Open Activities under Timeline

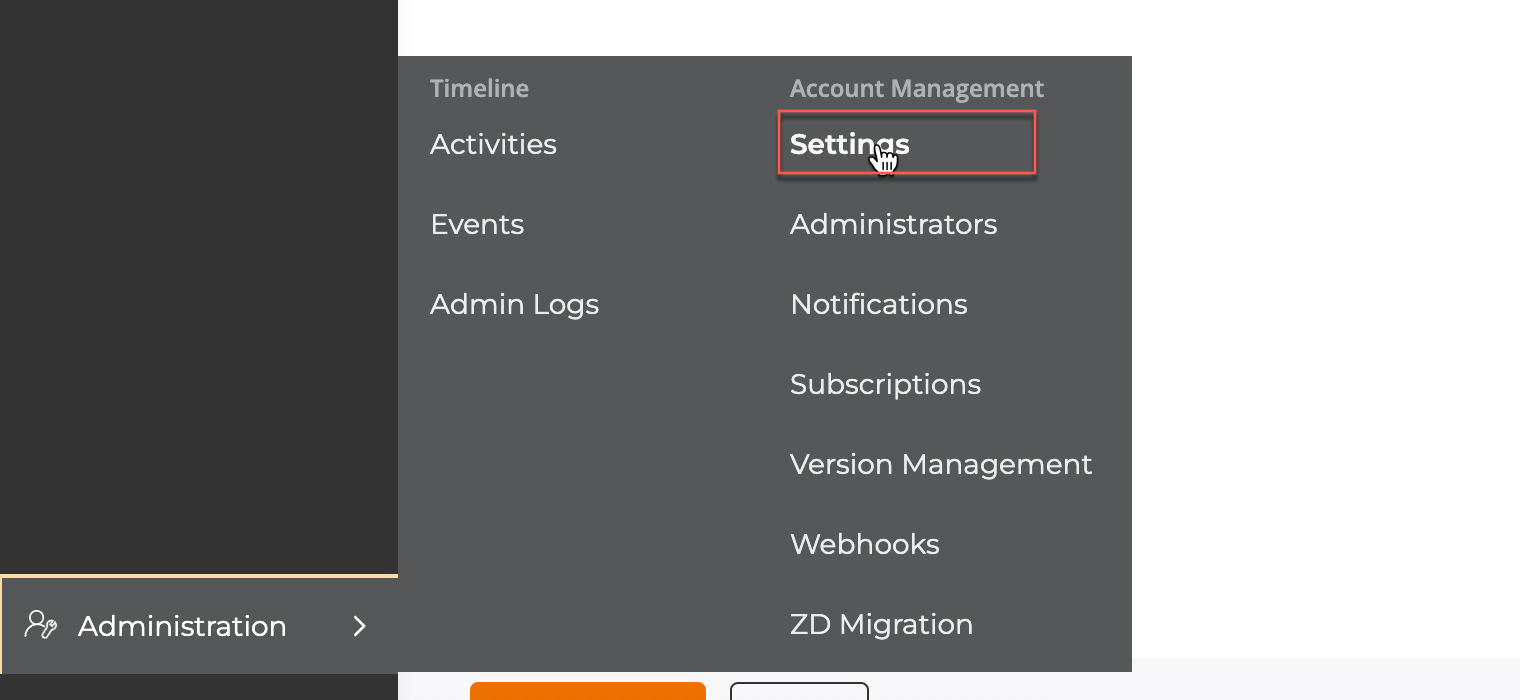[493, 144]
